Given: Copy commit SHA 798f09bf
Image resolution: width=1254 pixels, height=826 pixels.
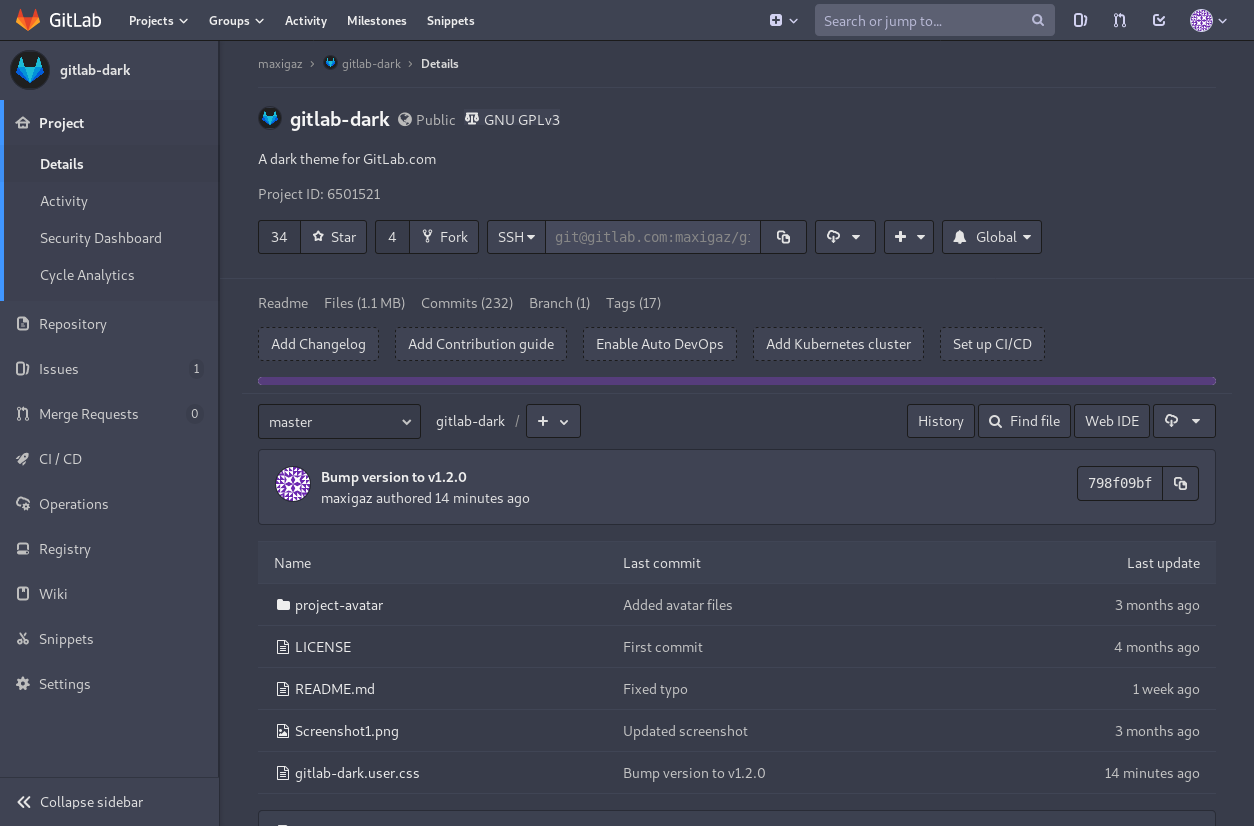Looking at the screenshot, I should pos(1180,484).
